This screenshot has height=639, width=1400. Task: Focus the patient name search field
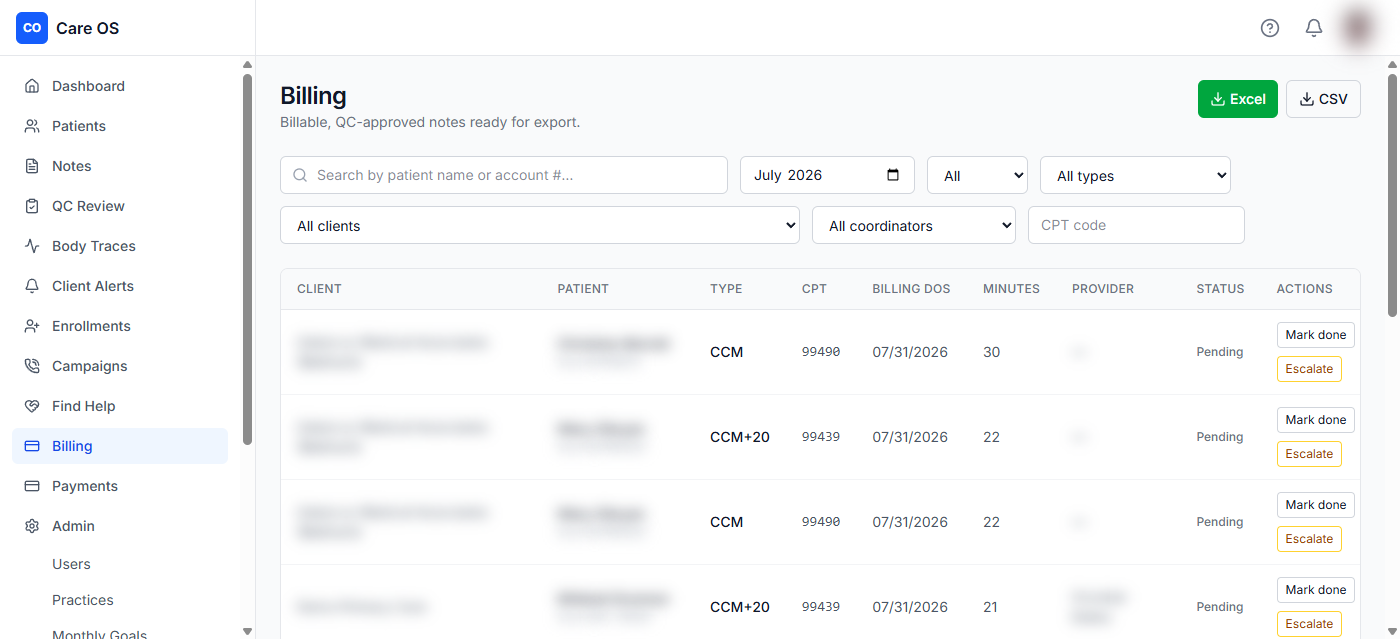point(504,175)
